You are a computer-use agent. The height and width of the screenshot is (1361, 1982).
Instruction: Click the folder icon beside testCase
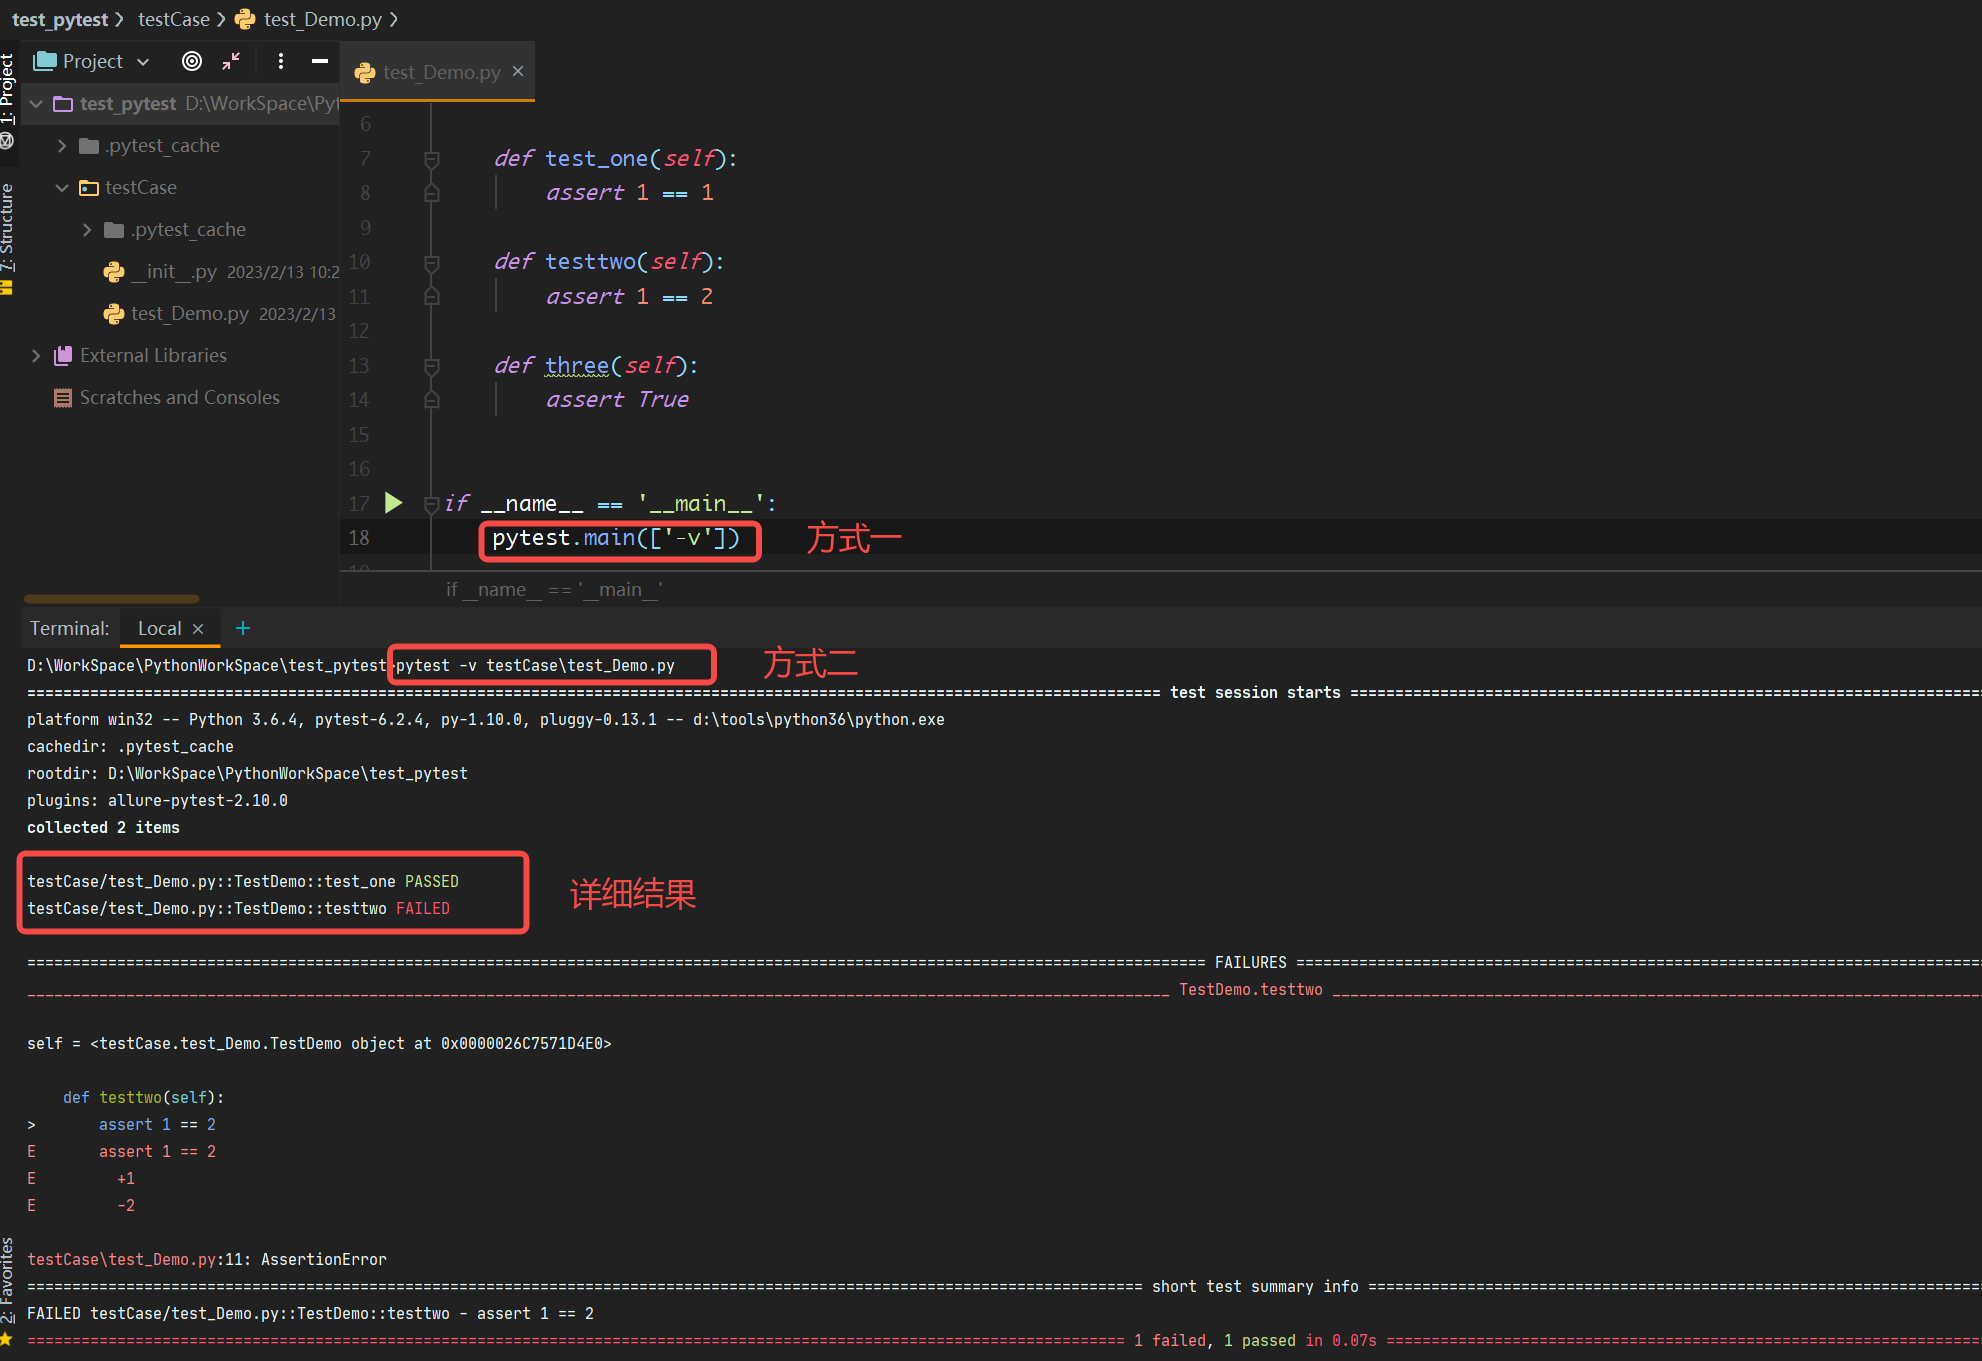89,188
